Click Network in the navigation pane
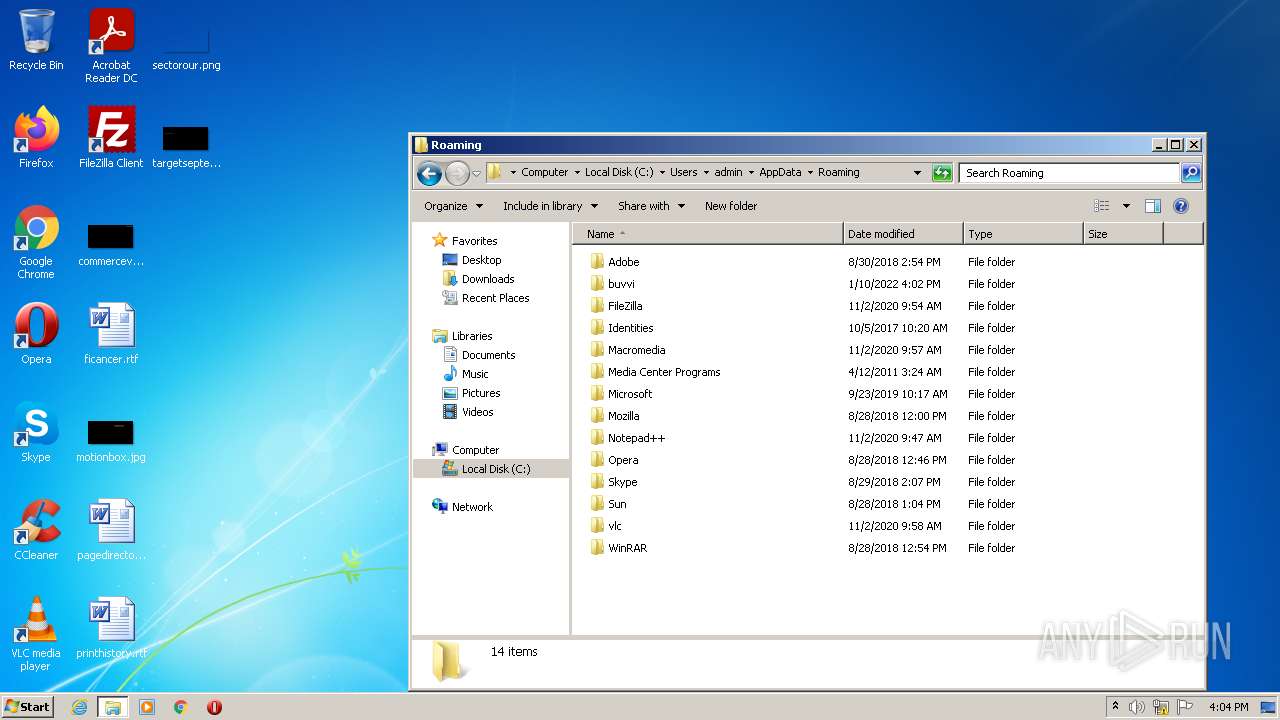Viewport: 1280px width, 720px height. point(472,507)
